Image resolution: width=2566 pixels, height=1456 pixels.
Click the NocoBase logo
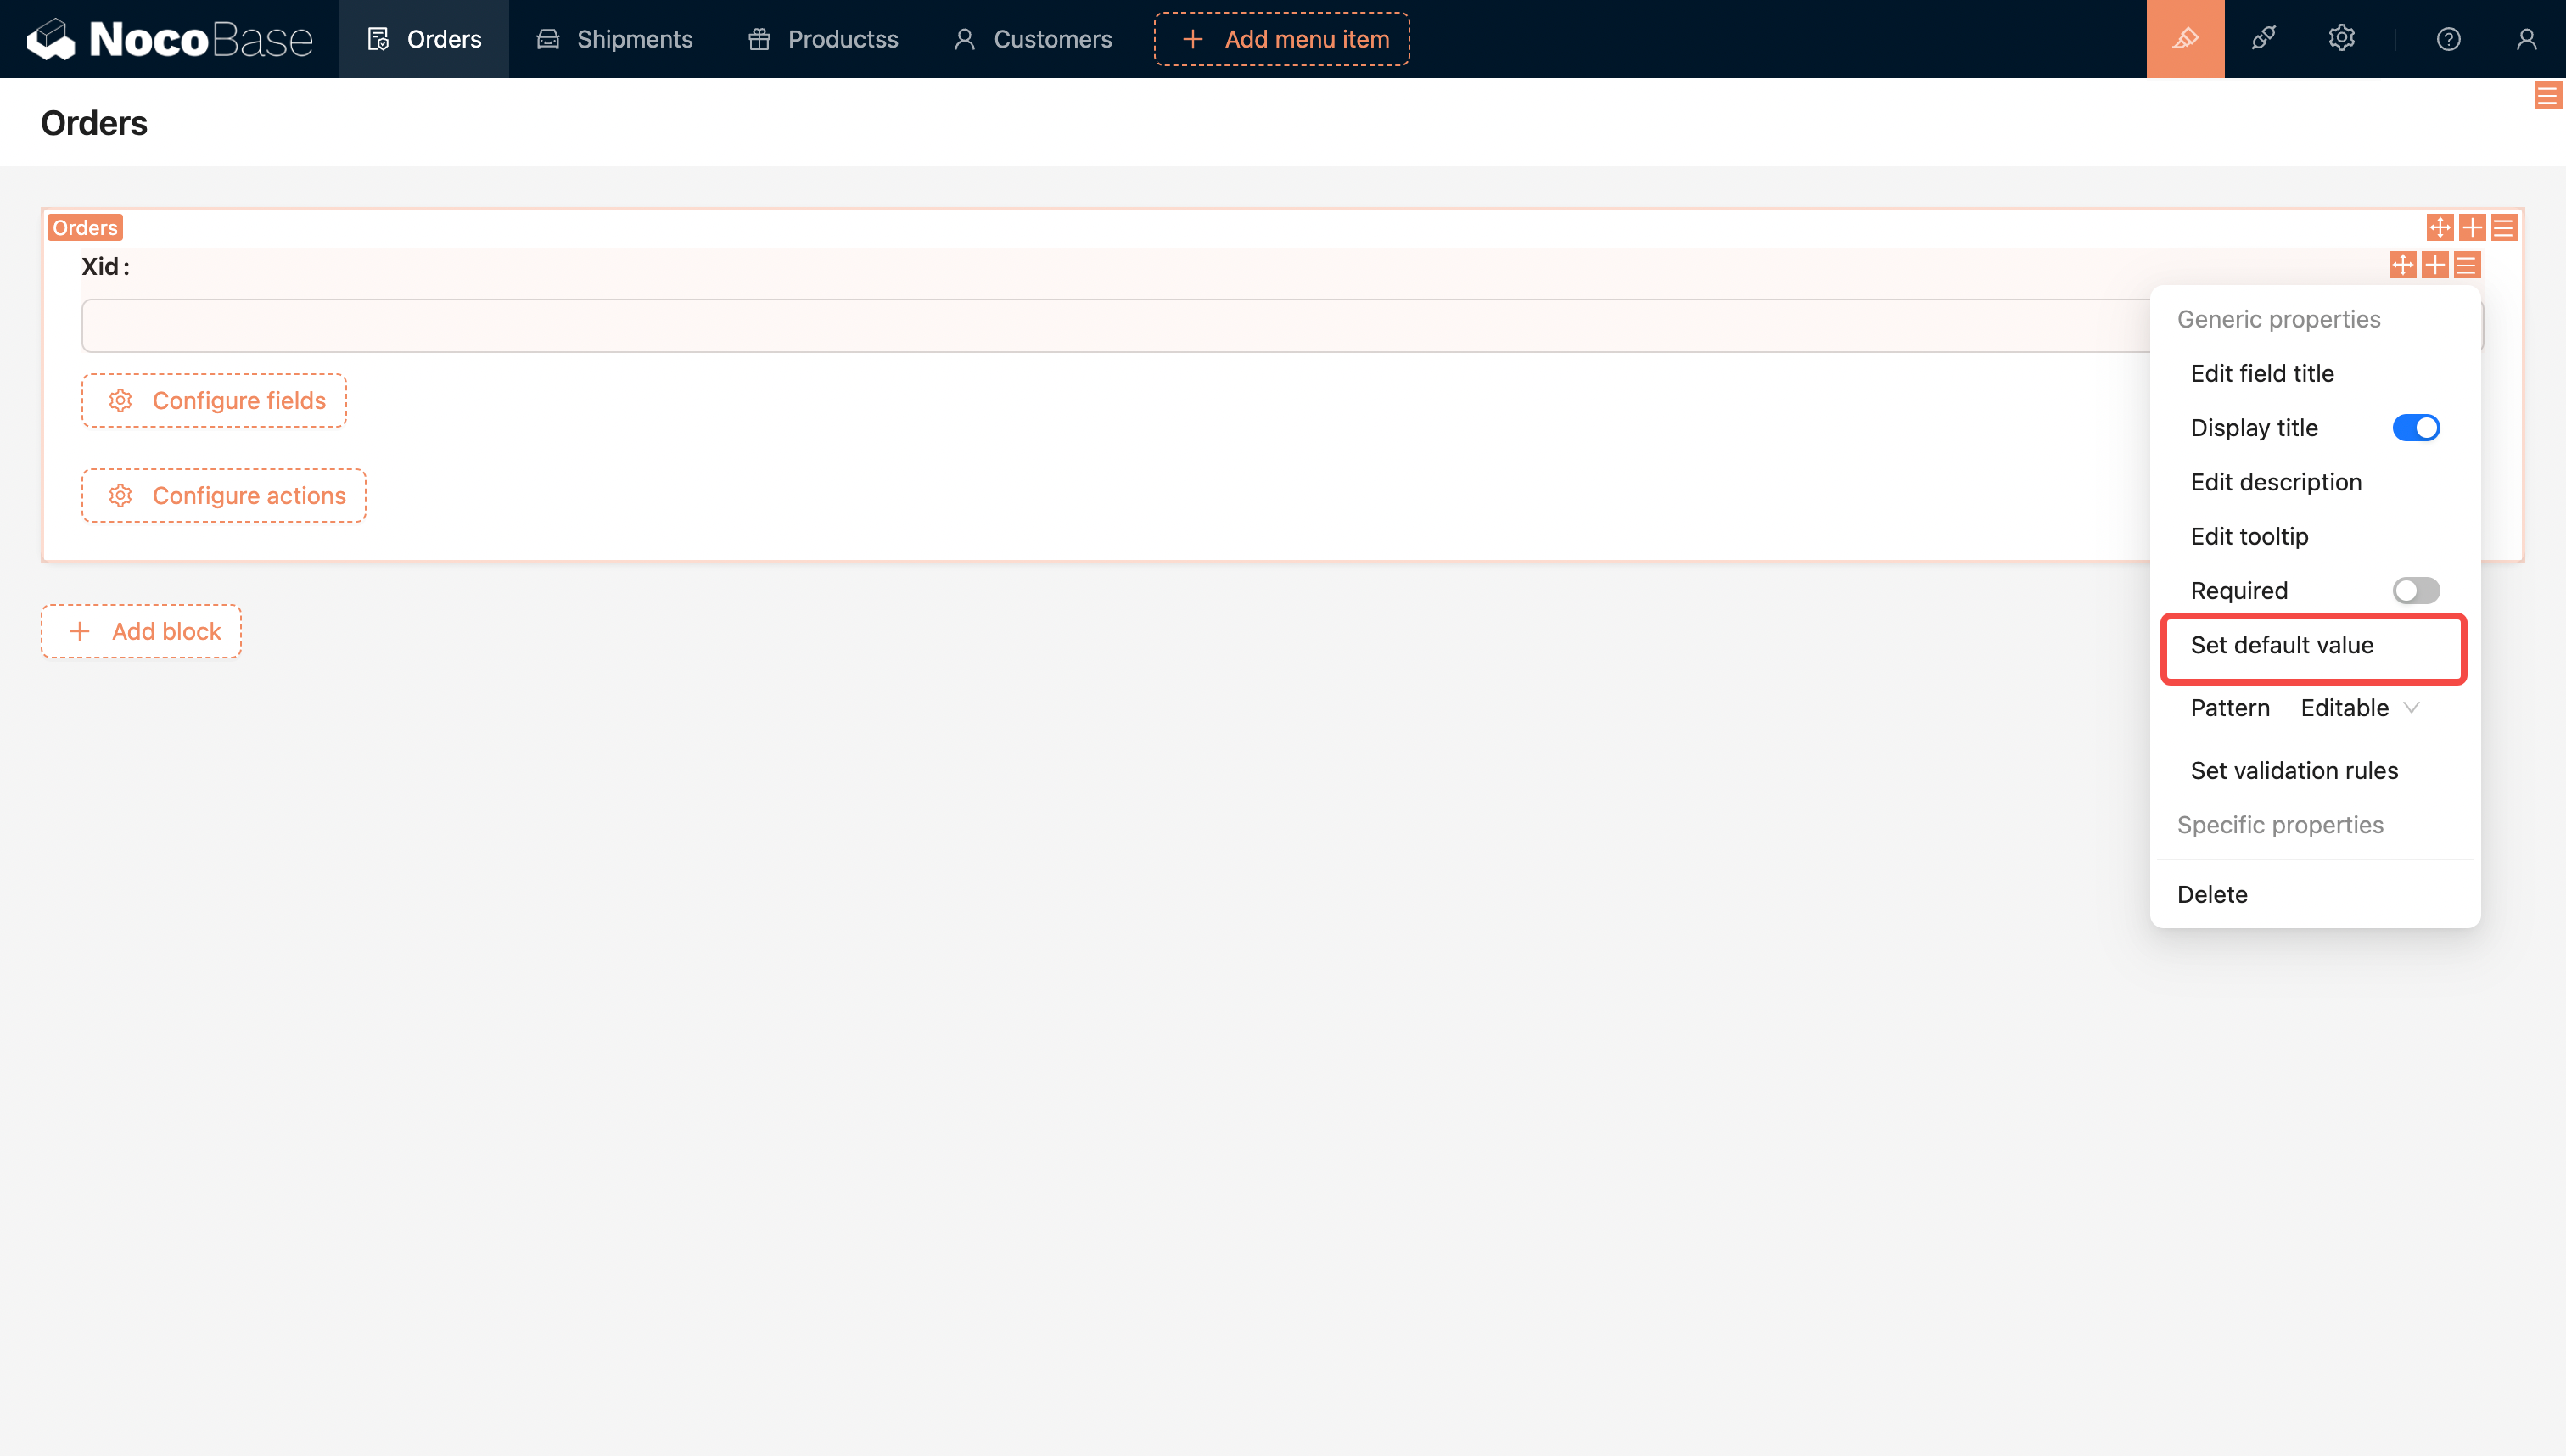170,39
